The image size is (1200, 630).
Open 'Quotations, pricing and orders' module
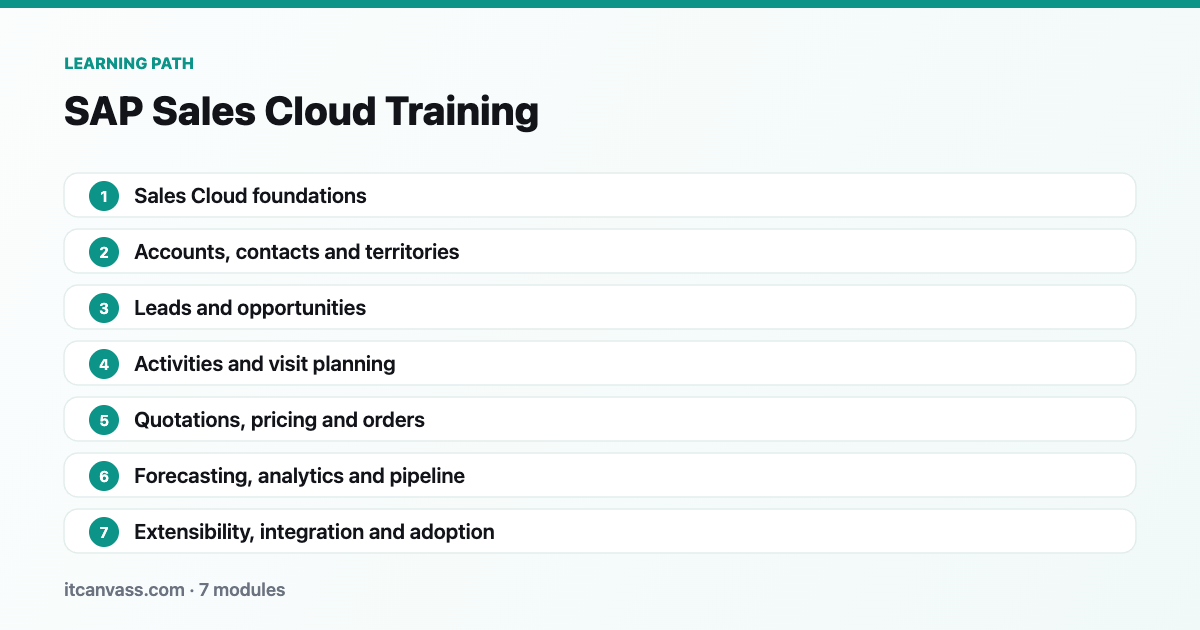(x=600, y=420)
